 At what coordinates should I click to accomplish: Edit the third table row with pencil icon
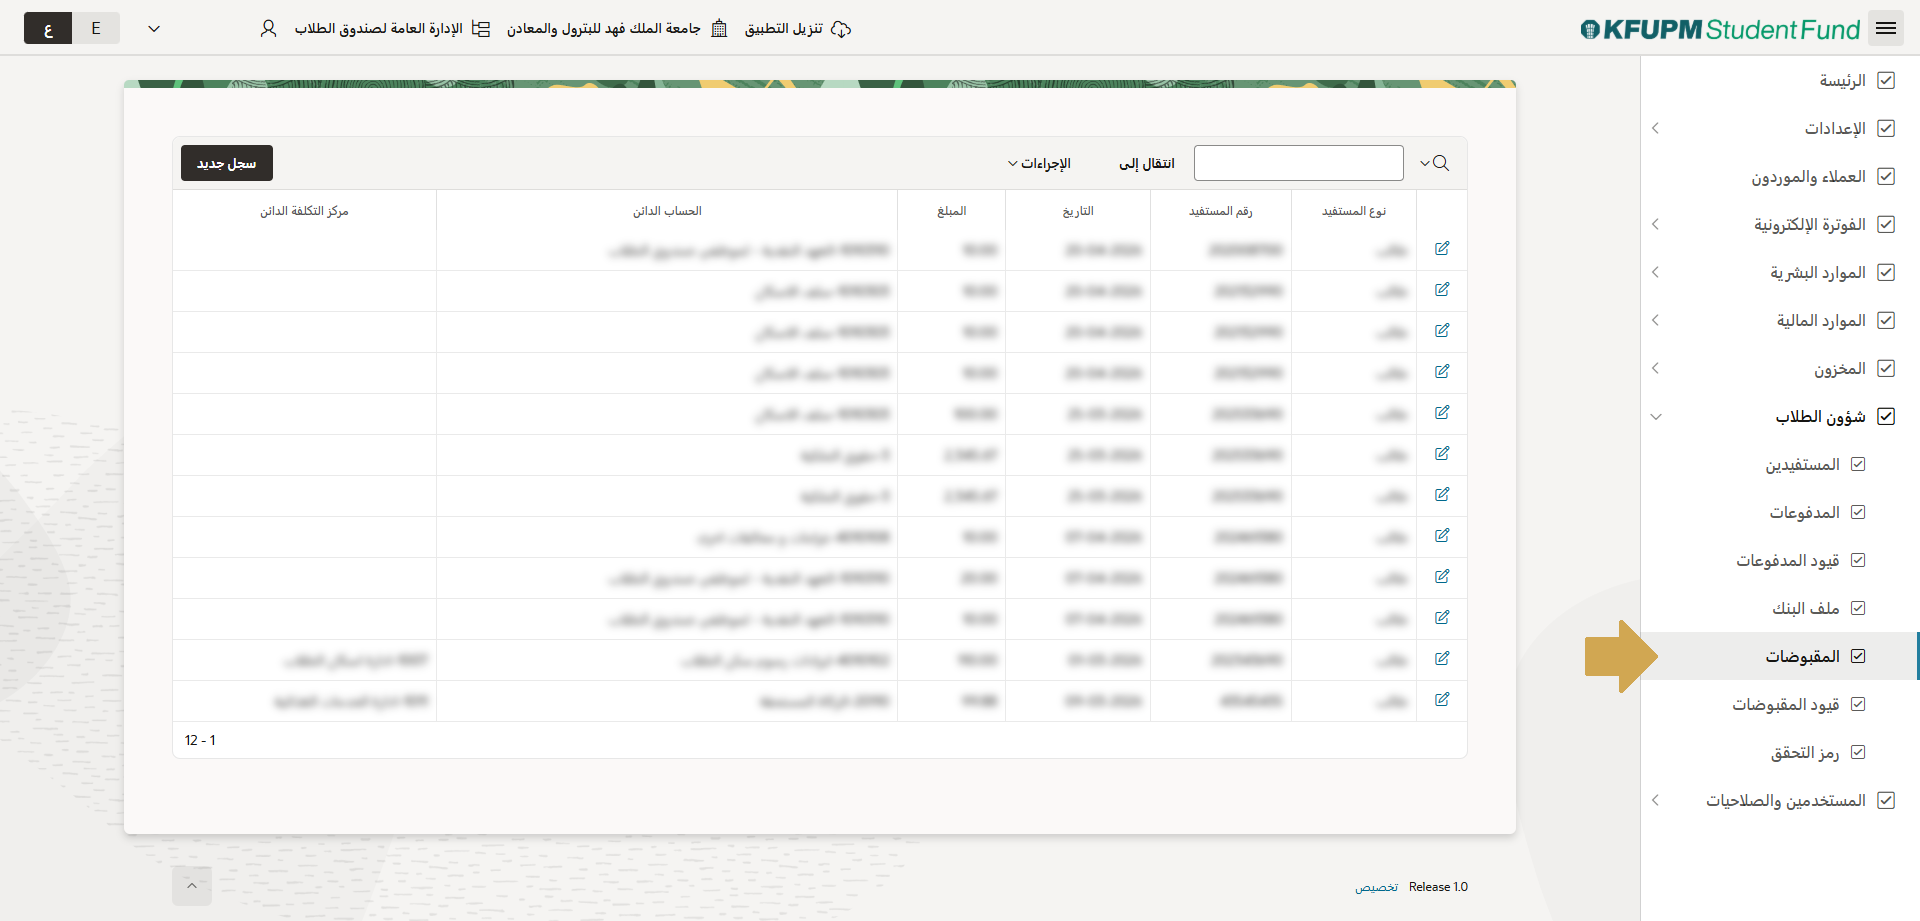1442,330
